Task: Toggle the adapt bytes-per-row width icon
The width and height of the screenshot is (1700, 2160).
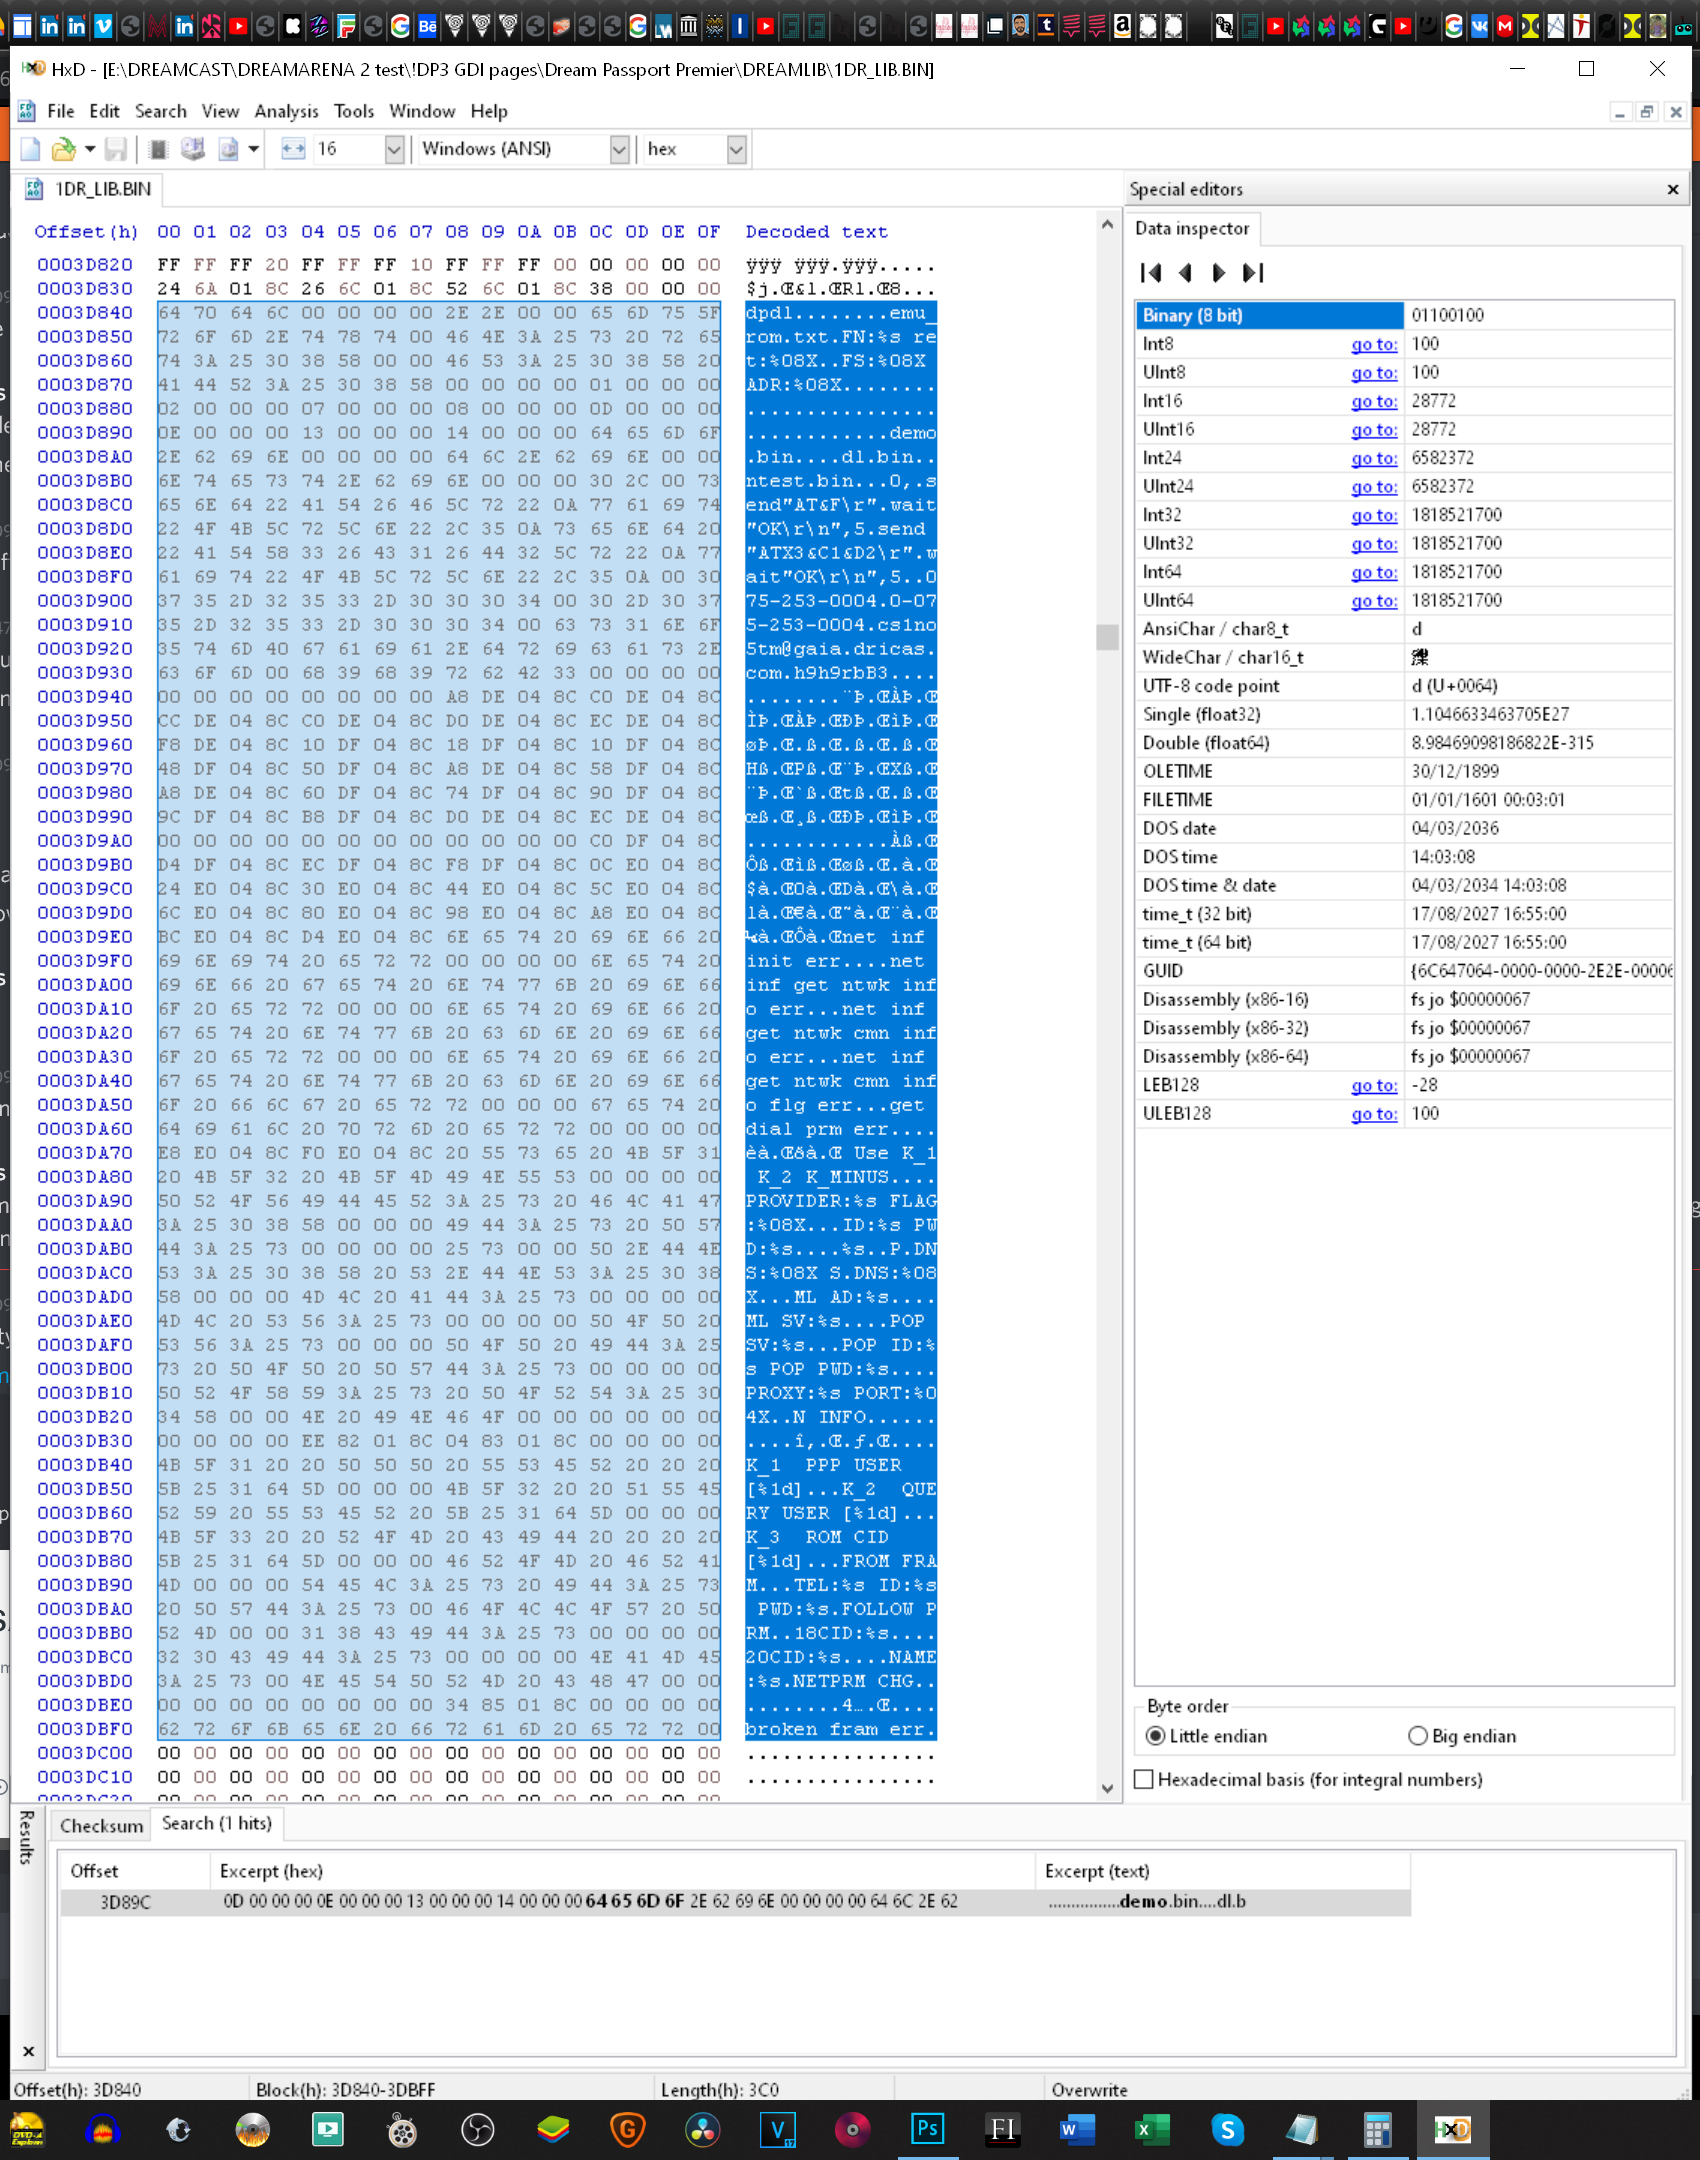Action: click(293, 149)
